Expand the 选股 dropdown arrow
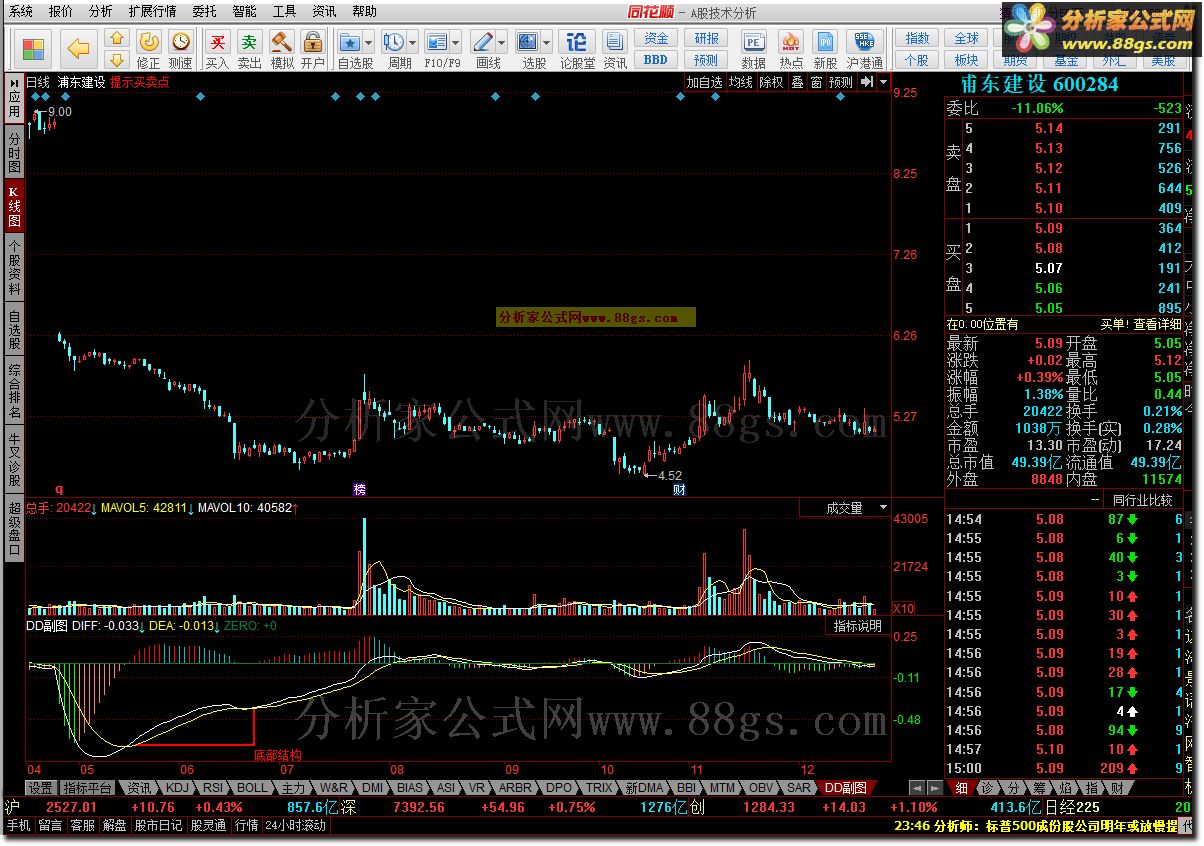1204x846 pixels. click(547, 43)
